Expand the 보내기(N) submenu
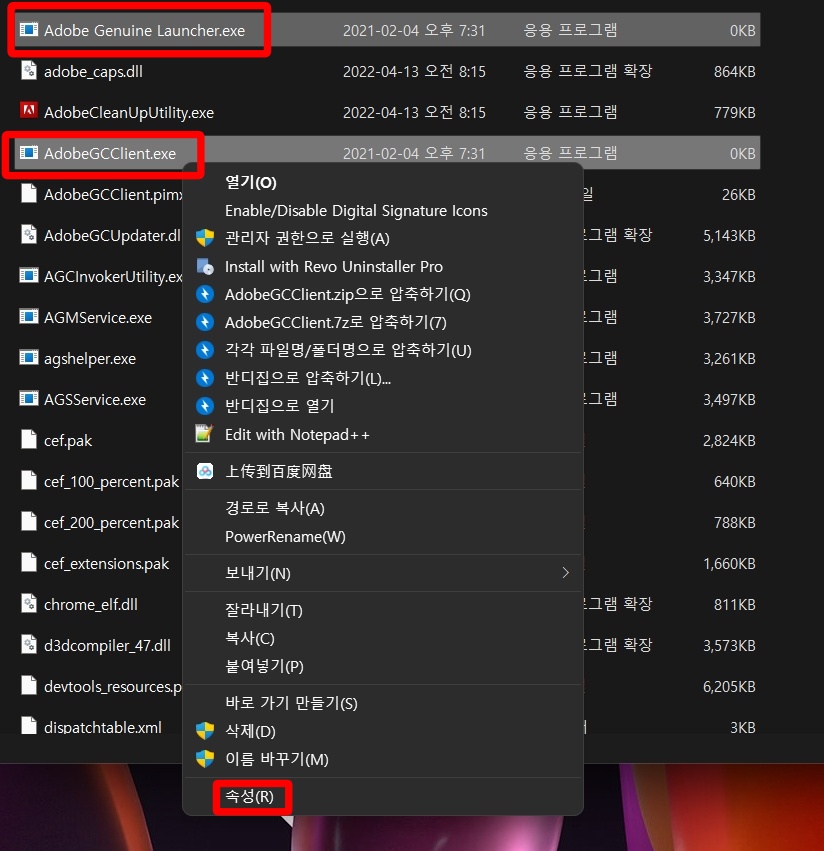 pos(250,574)
